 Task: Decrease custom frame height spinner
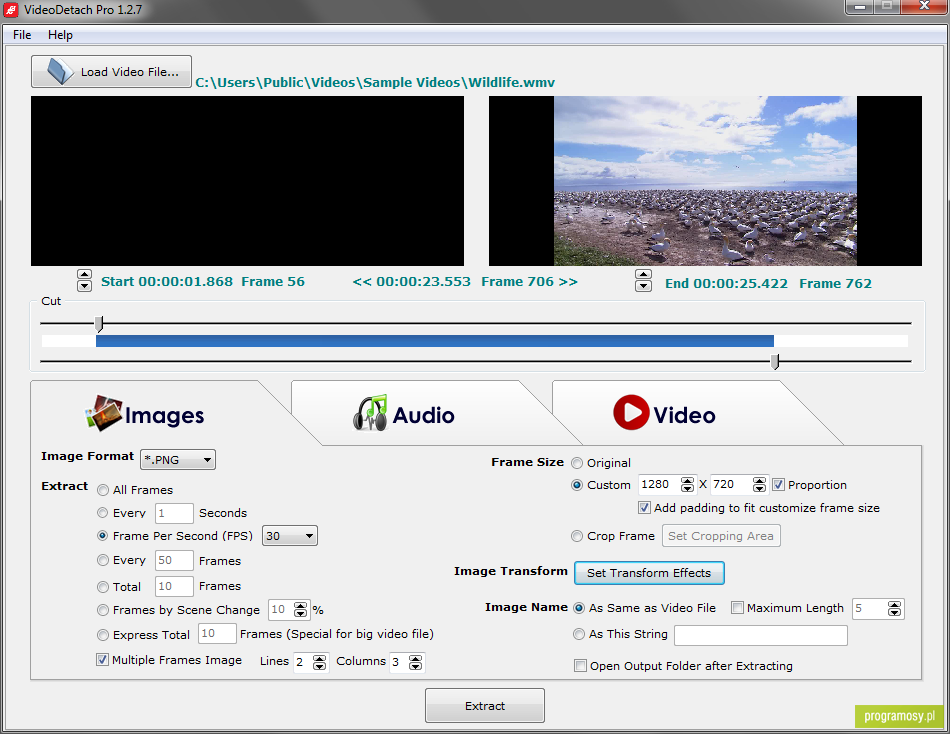click(759, 489)
